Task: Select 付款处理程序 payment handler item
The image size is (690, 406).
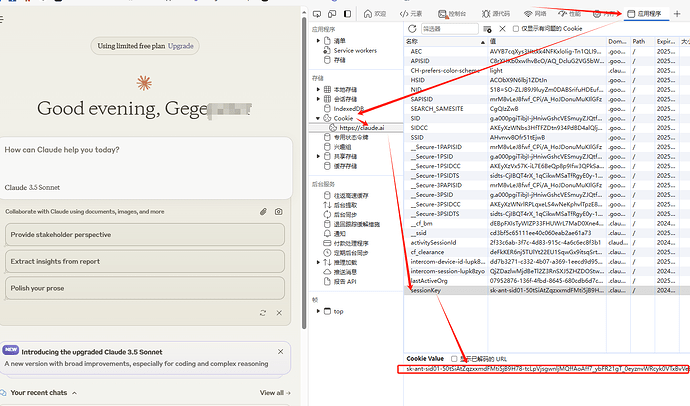Action: 346,243
